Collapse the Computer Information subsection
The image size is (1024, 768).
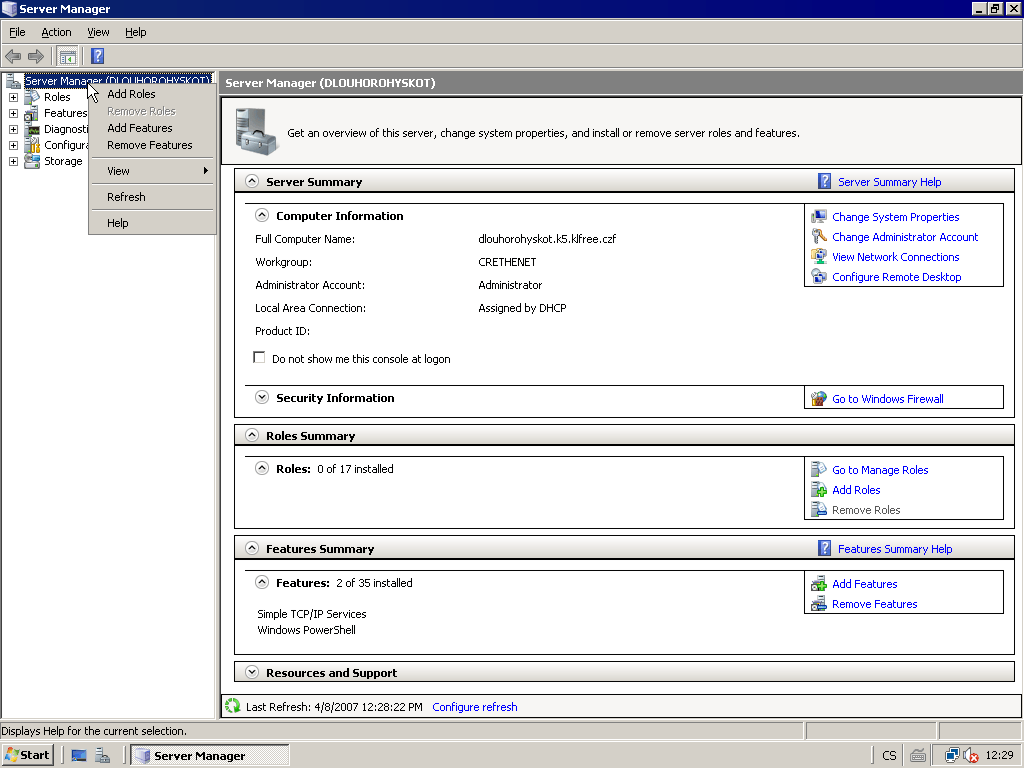pyautogui.click(x=262, y=215)
